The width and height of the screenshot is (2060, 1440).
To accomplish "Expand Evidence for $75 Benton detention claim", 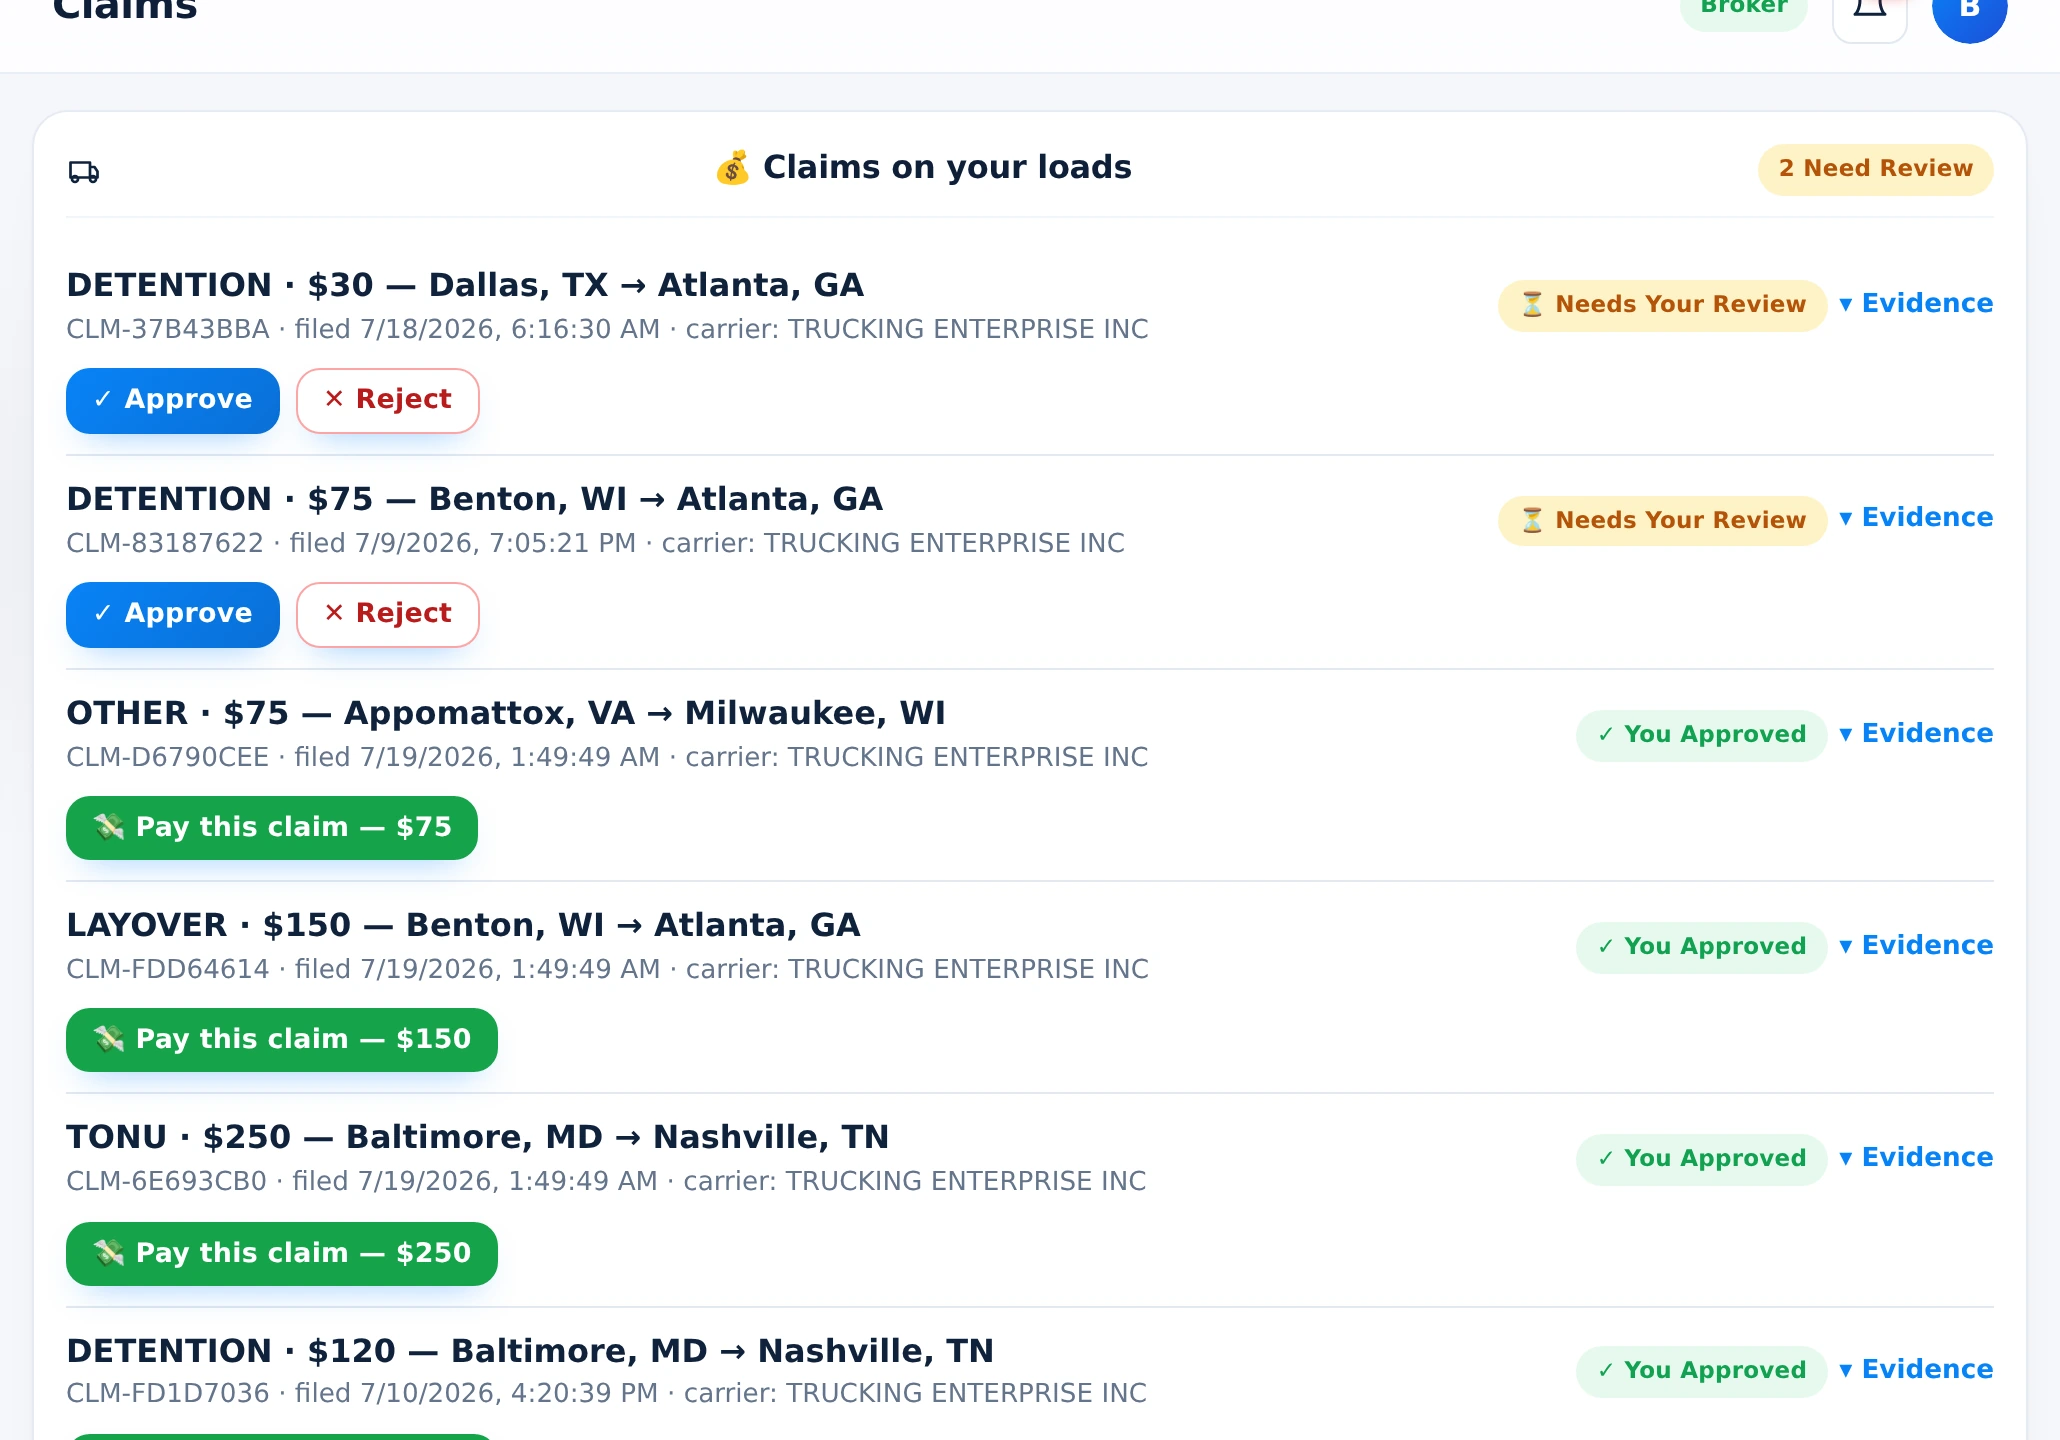I will 1916,518.
